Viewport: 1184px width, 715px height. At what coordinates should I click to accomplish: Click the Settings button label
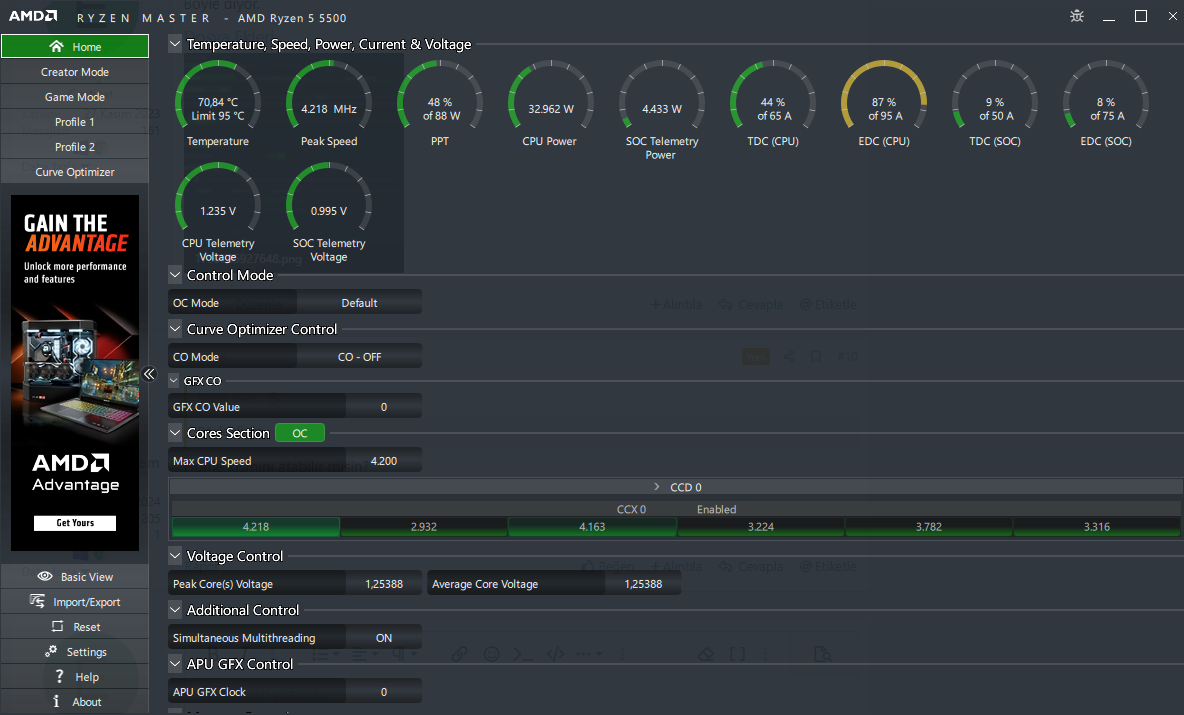87,652
